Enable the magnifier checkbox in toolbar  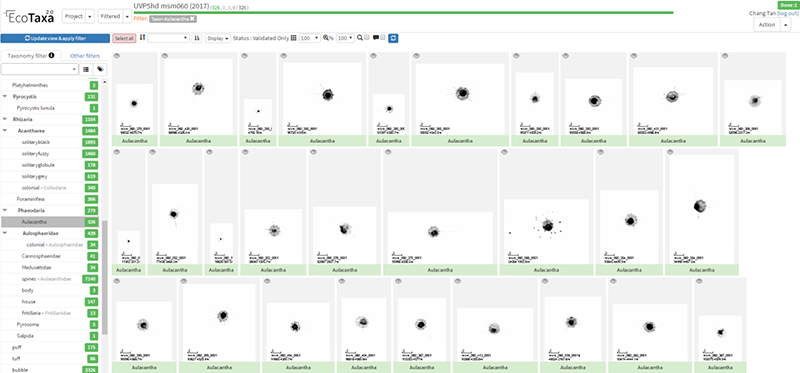pos(366,38)
